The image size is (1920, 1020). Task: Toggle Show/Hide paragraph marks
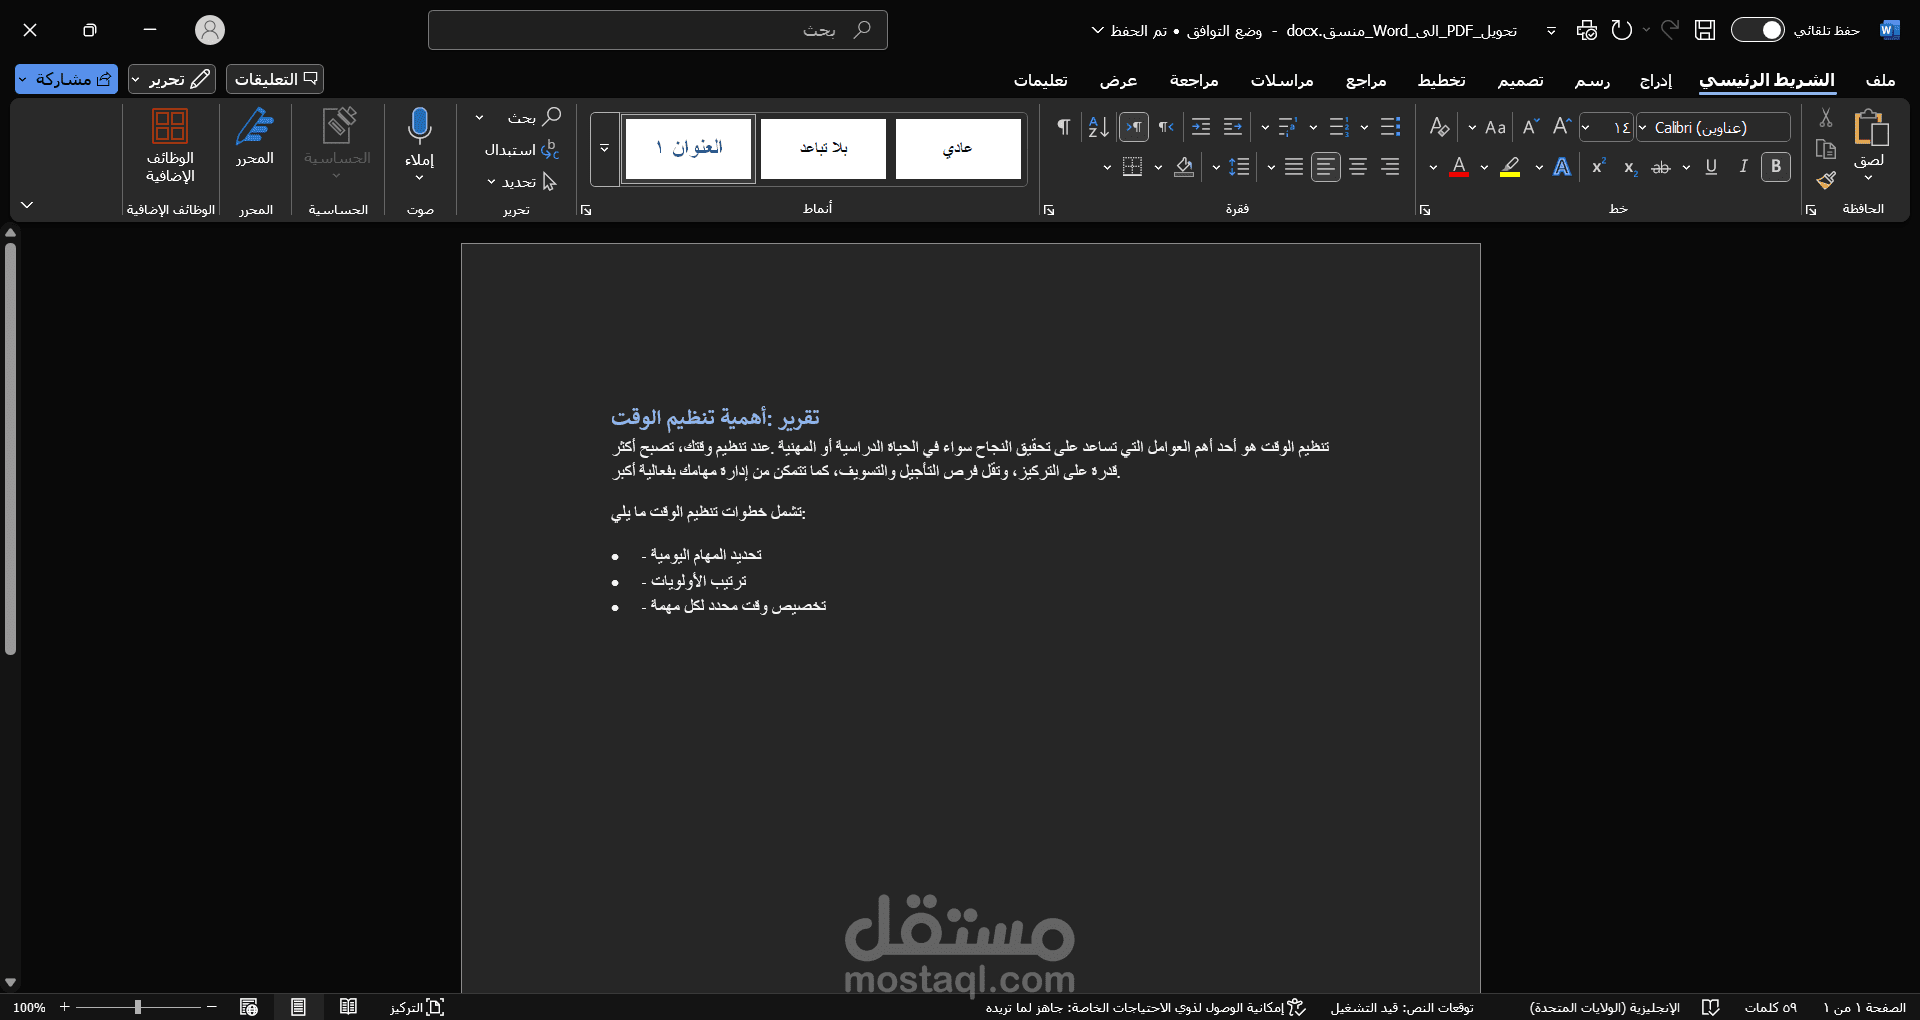pos(1064,127)
